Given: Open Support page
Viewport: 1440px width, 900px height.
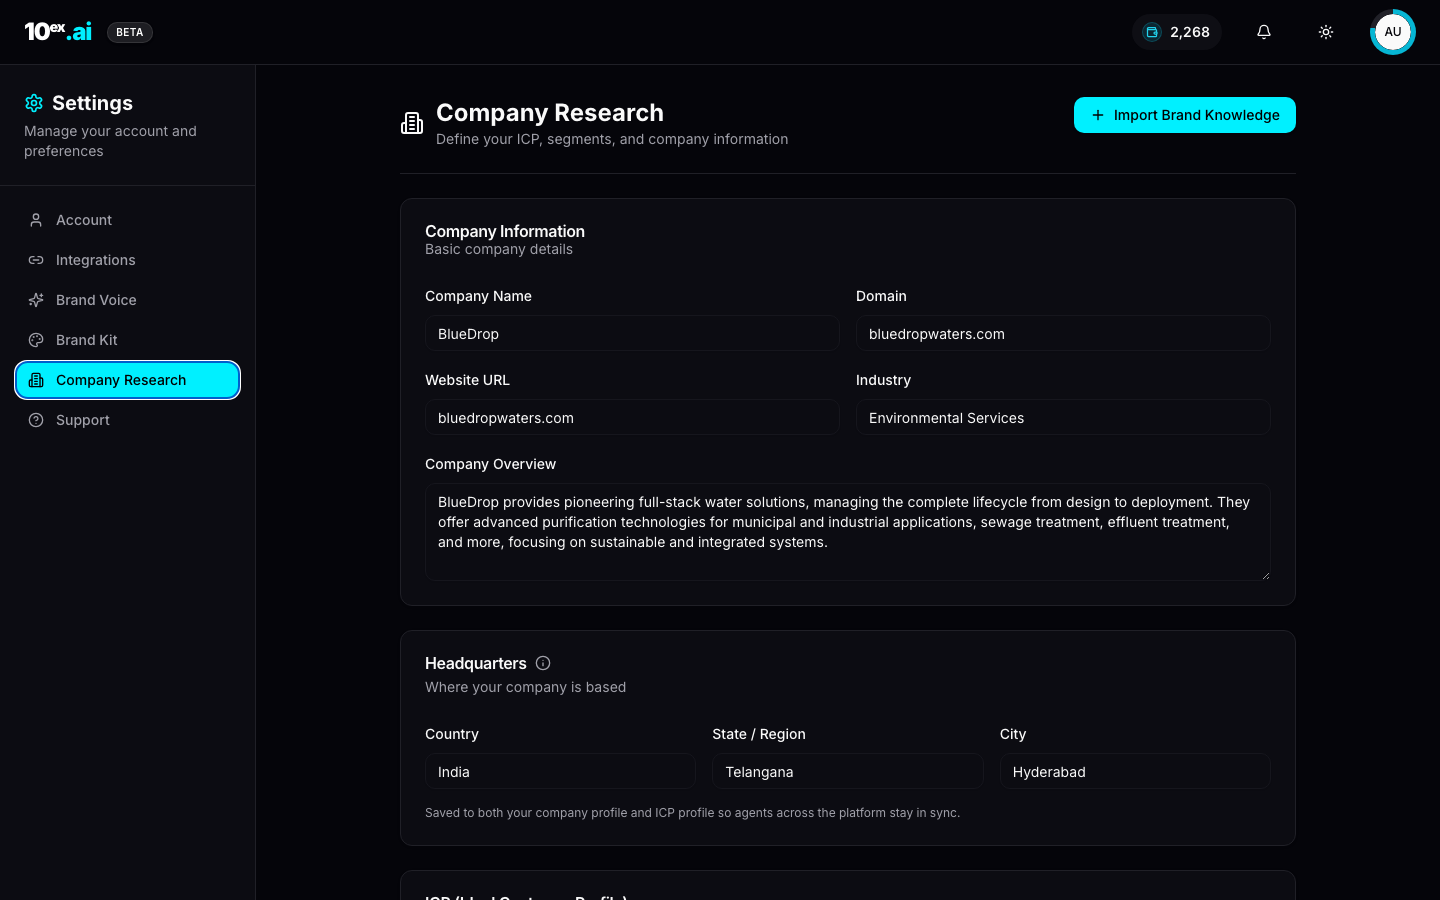Looking at the screenshot, I should 128,420.
